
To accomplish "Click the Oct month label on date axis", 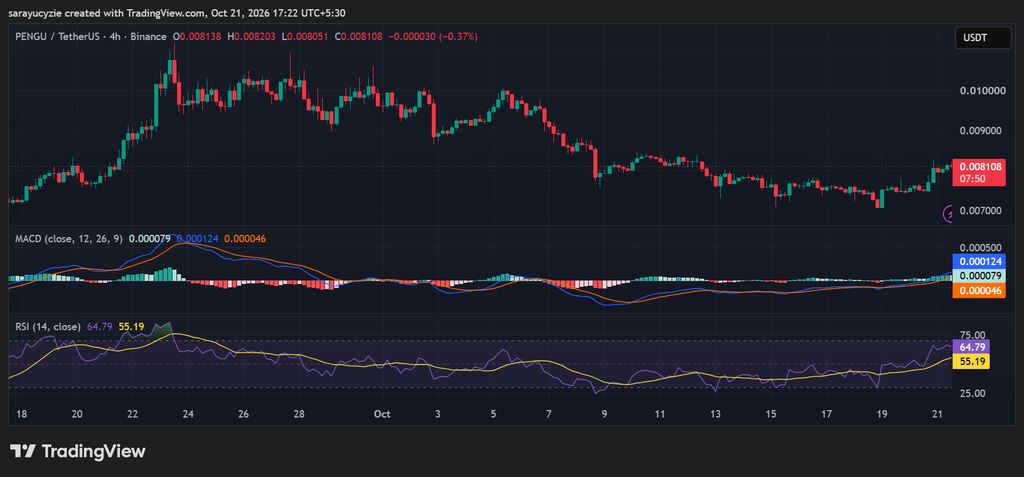I will (382, 414).
